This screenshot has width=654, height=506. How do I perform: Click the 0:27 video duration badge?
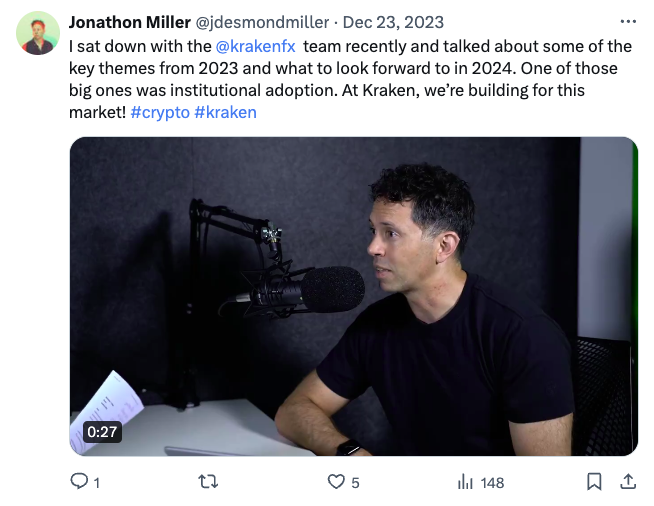click(x=102, y=432)
